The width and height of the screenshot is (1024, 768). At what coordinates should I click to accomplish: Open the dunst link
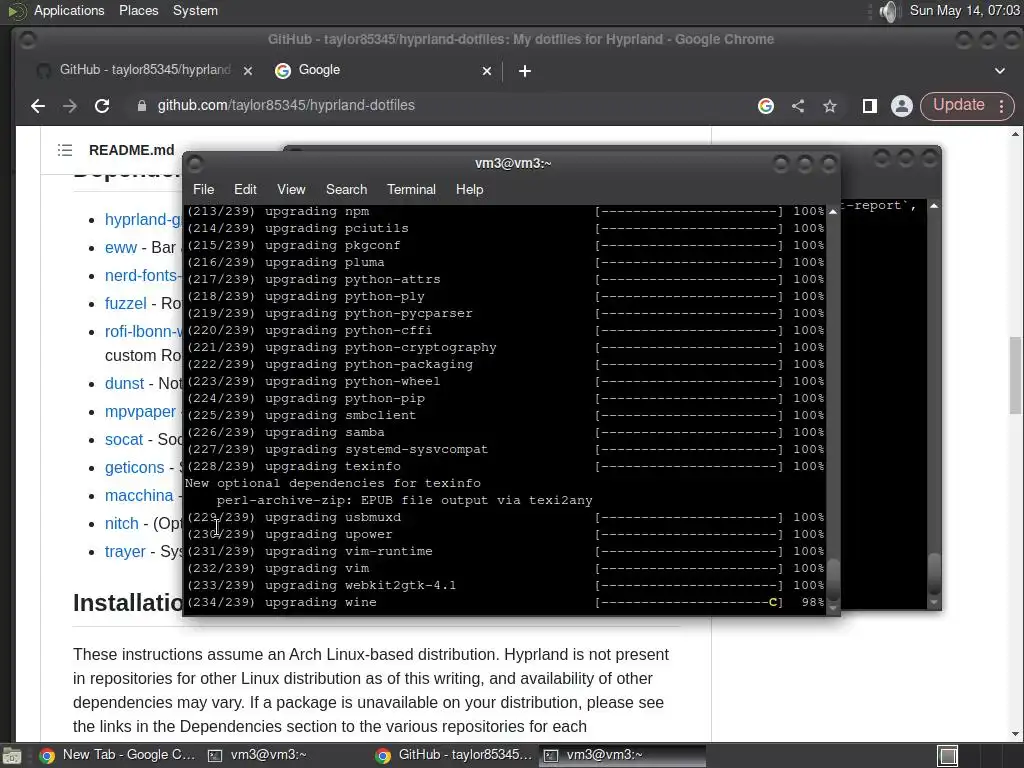click(x=124, y=383)
